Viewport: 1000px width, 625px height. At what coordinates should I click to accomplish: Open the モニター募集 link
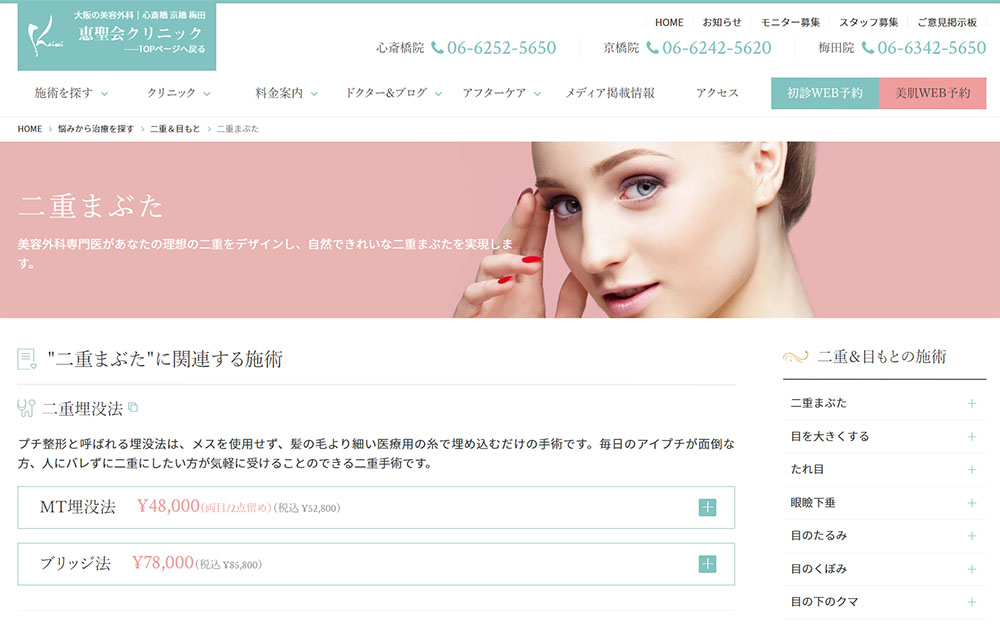click(x=790, y=22)
